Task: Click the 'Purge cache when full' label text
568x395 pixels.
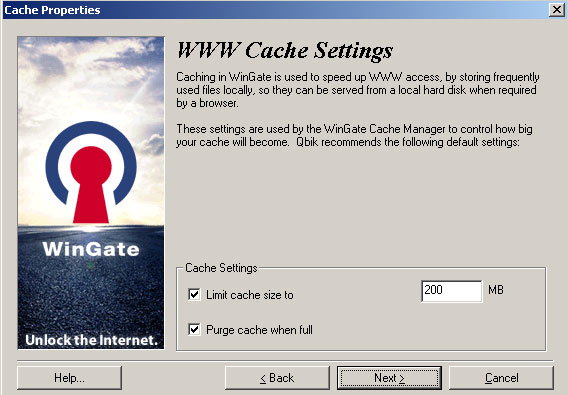Action: [259, 330]
